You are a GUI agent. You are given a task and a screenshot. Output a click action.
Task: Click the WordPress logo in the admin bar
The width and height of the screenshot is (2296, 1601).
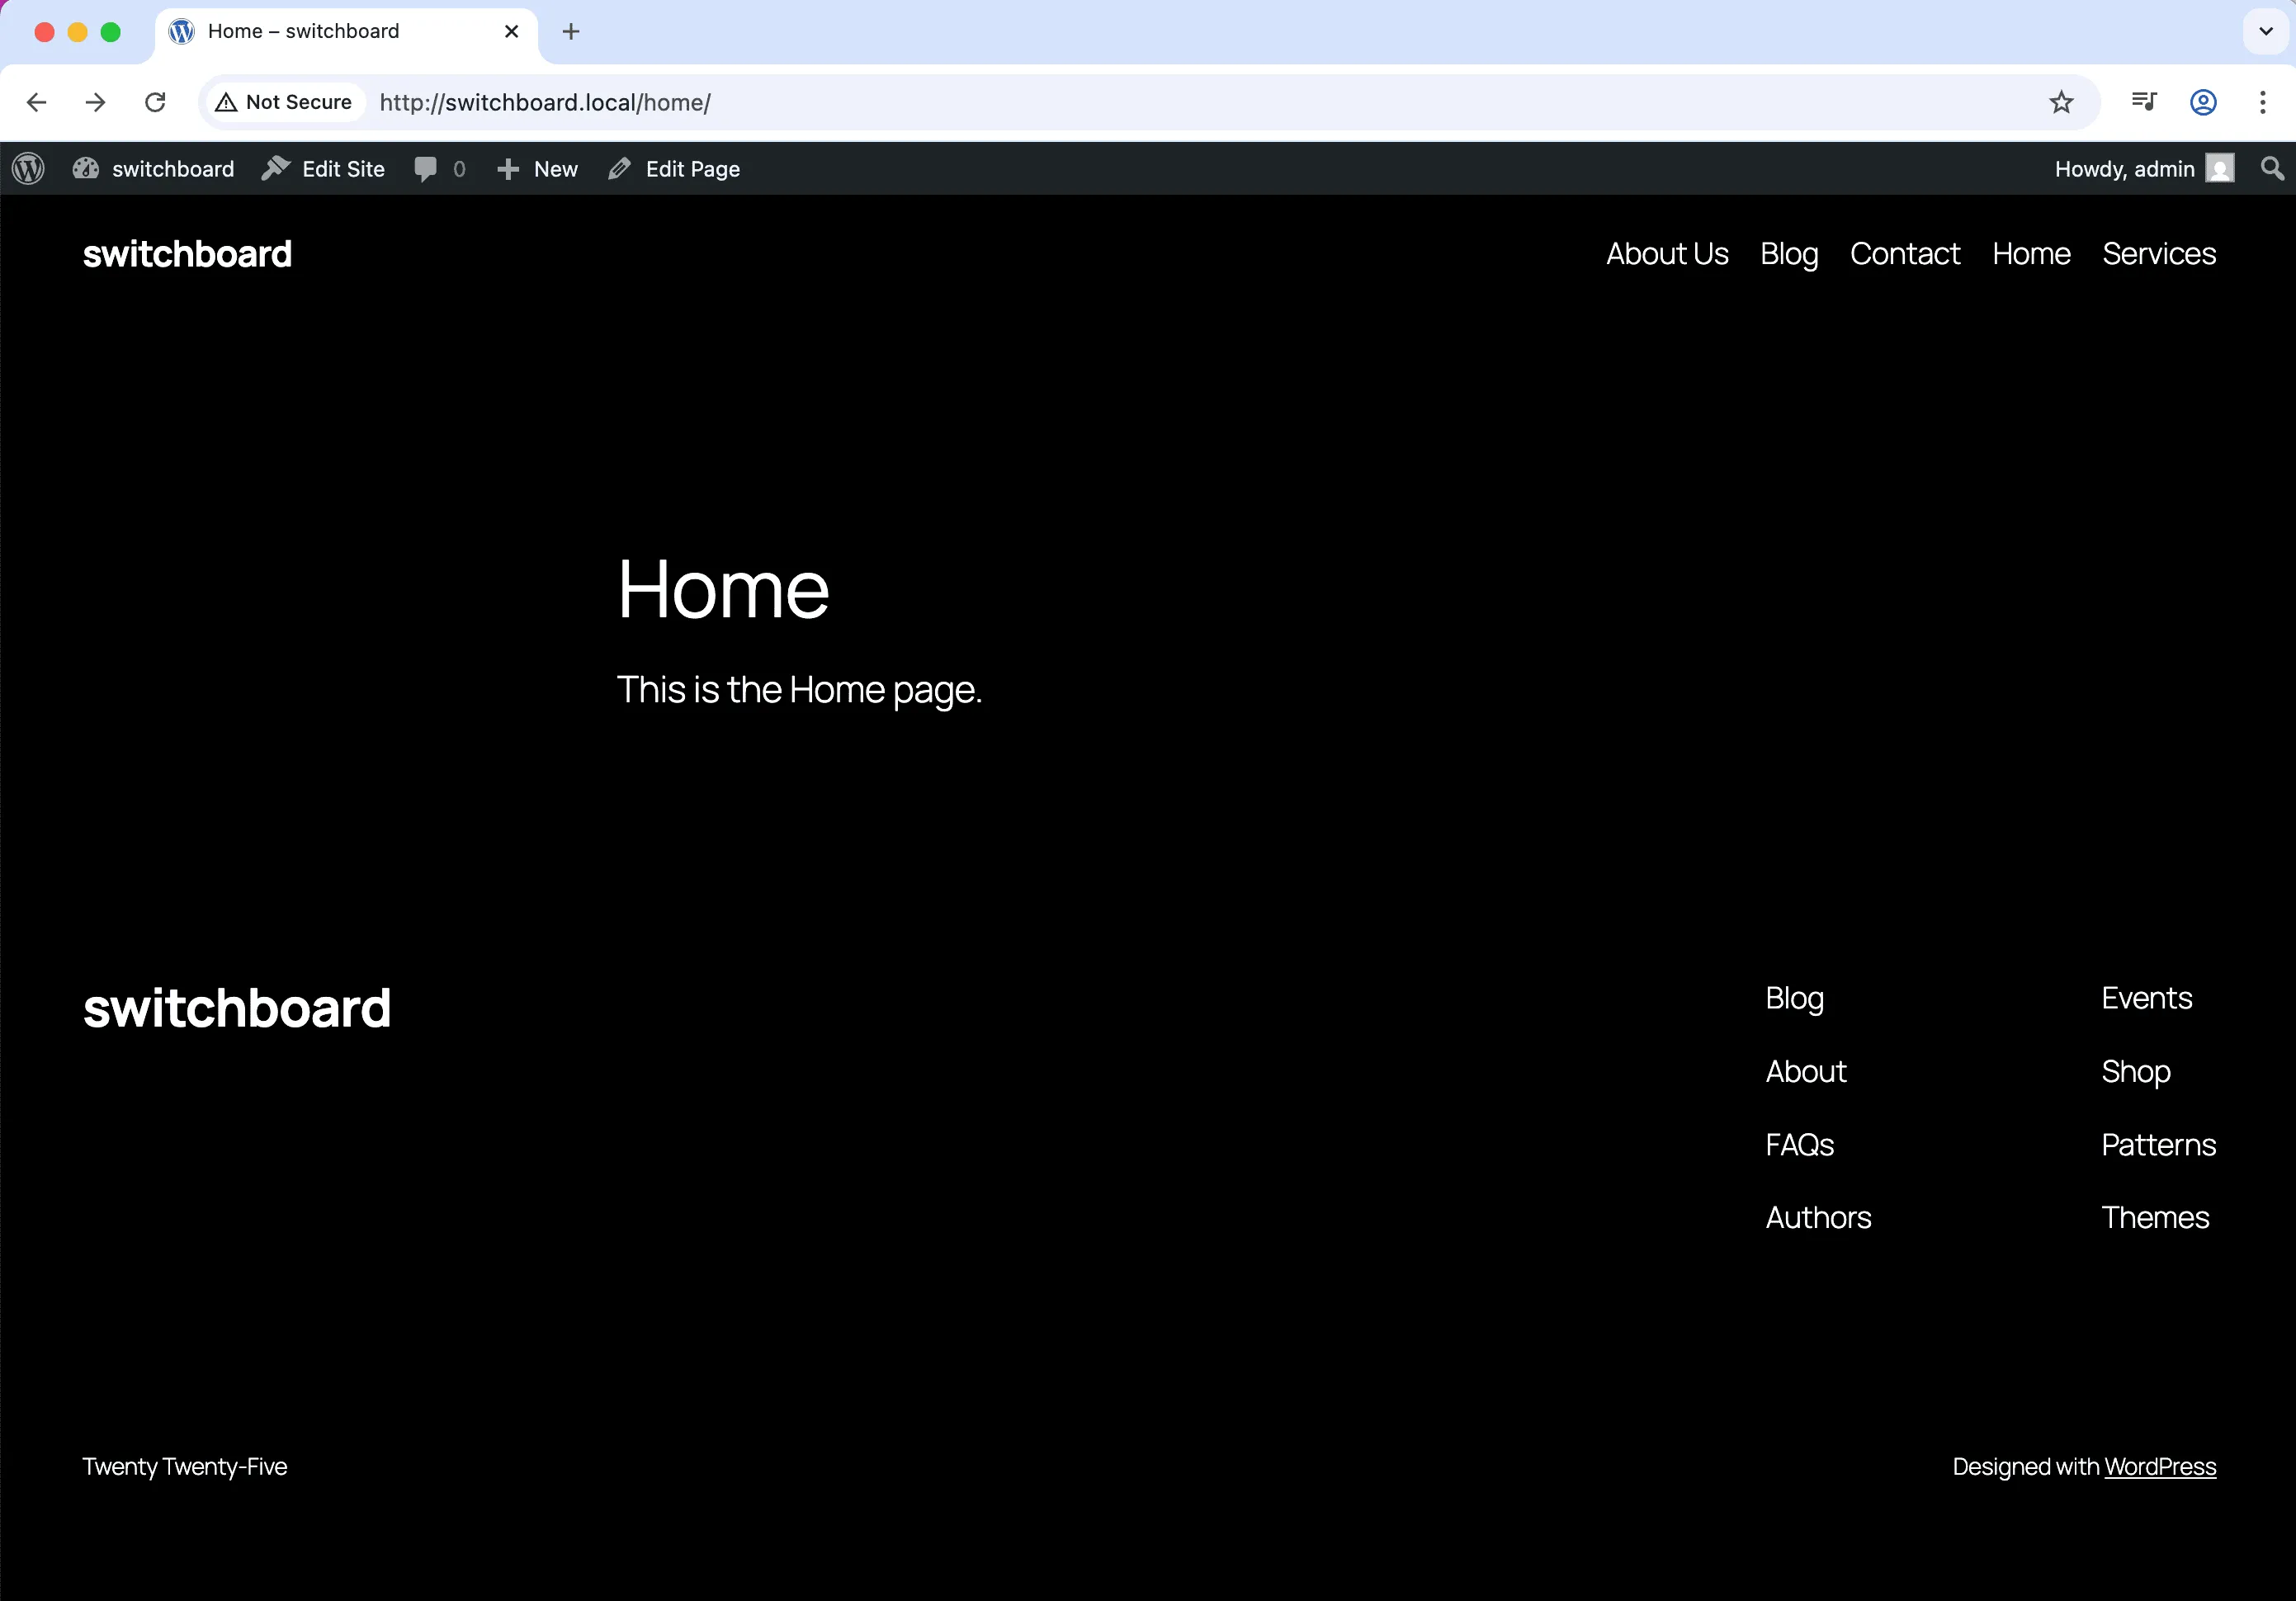coord(27,168)
